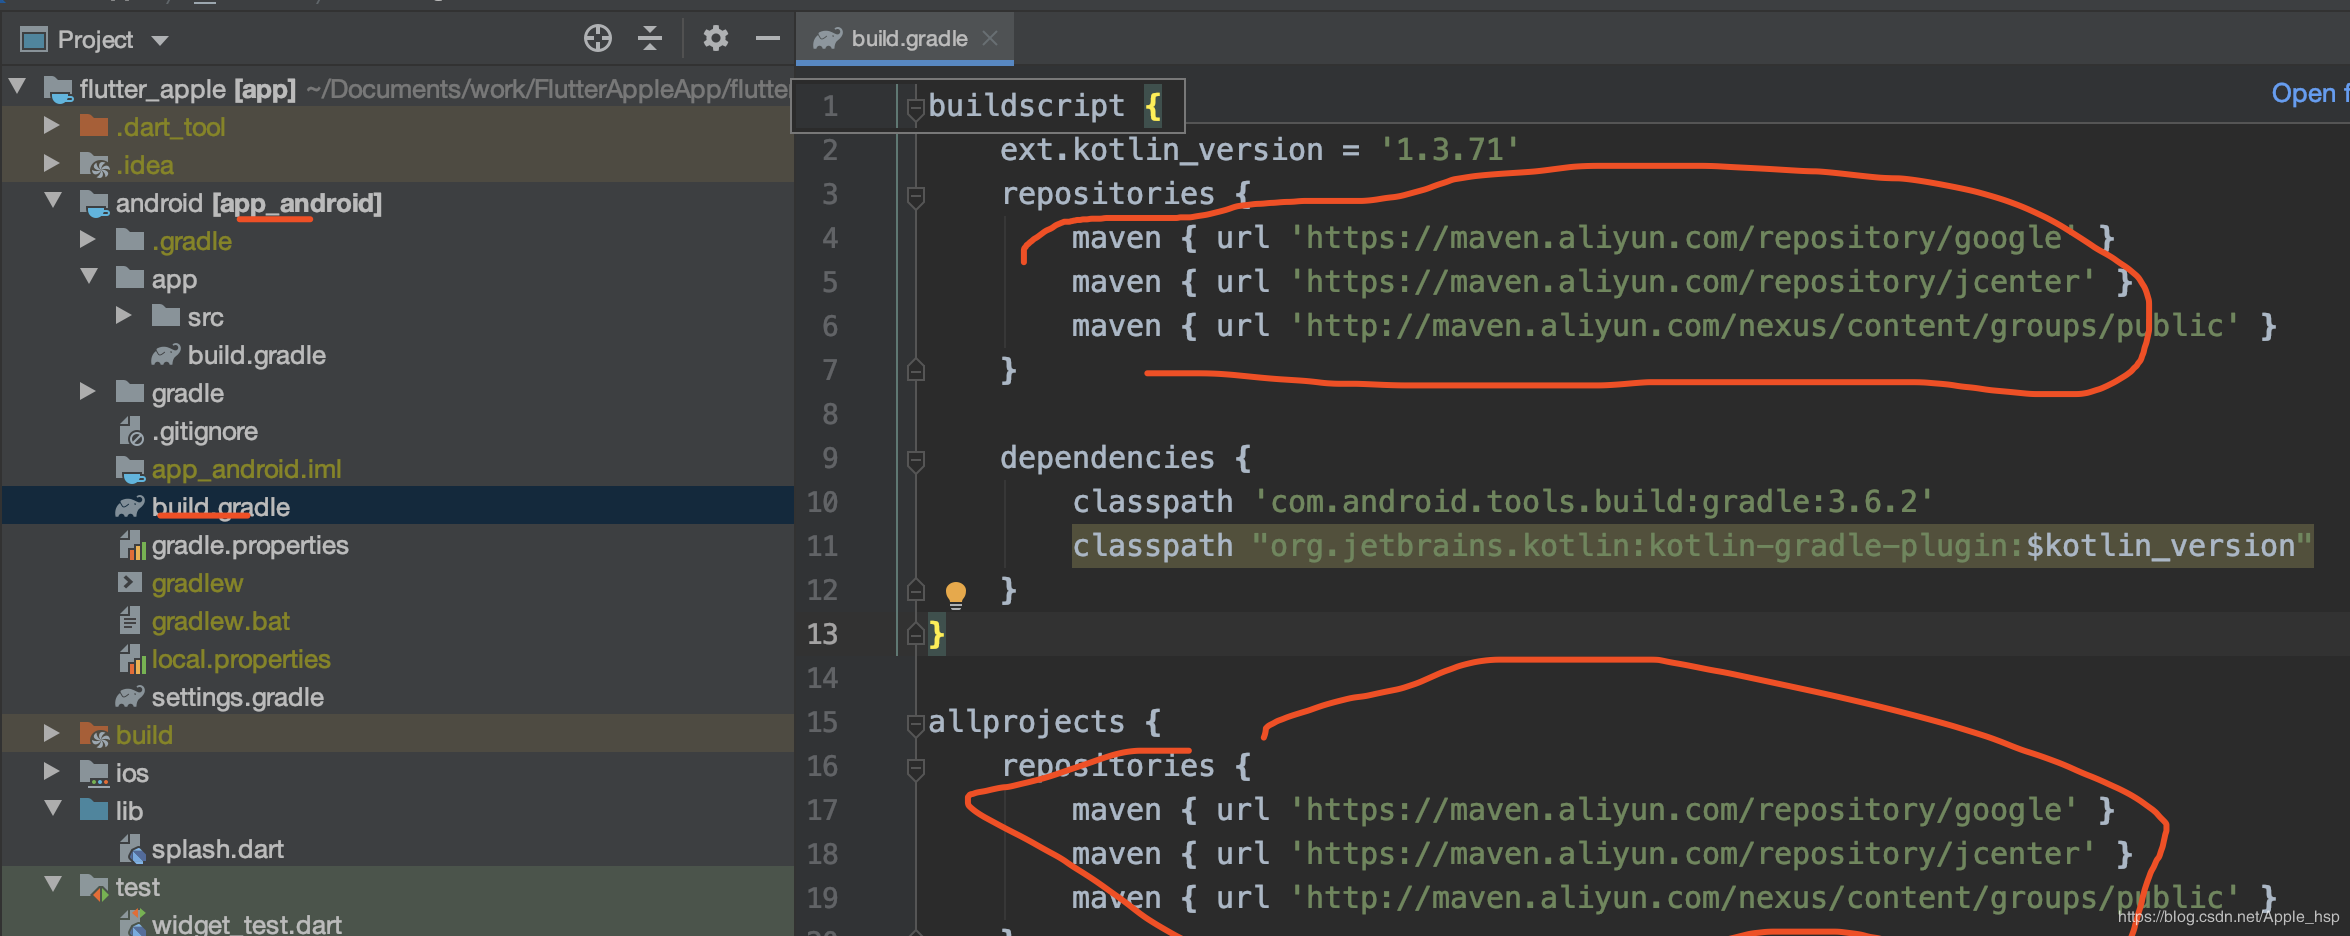Screen dimensions: 2350x936
Task: Click the settings.gradle elephant icon
Action: [x=130, y=696]
